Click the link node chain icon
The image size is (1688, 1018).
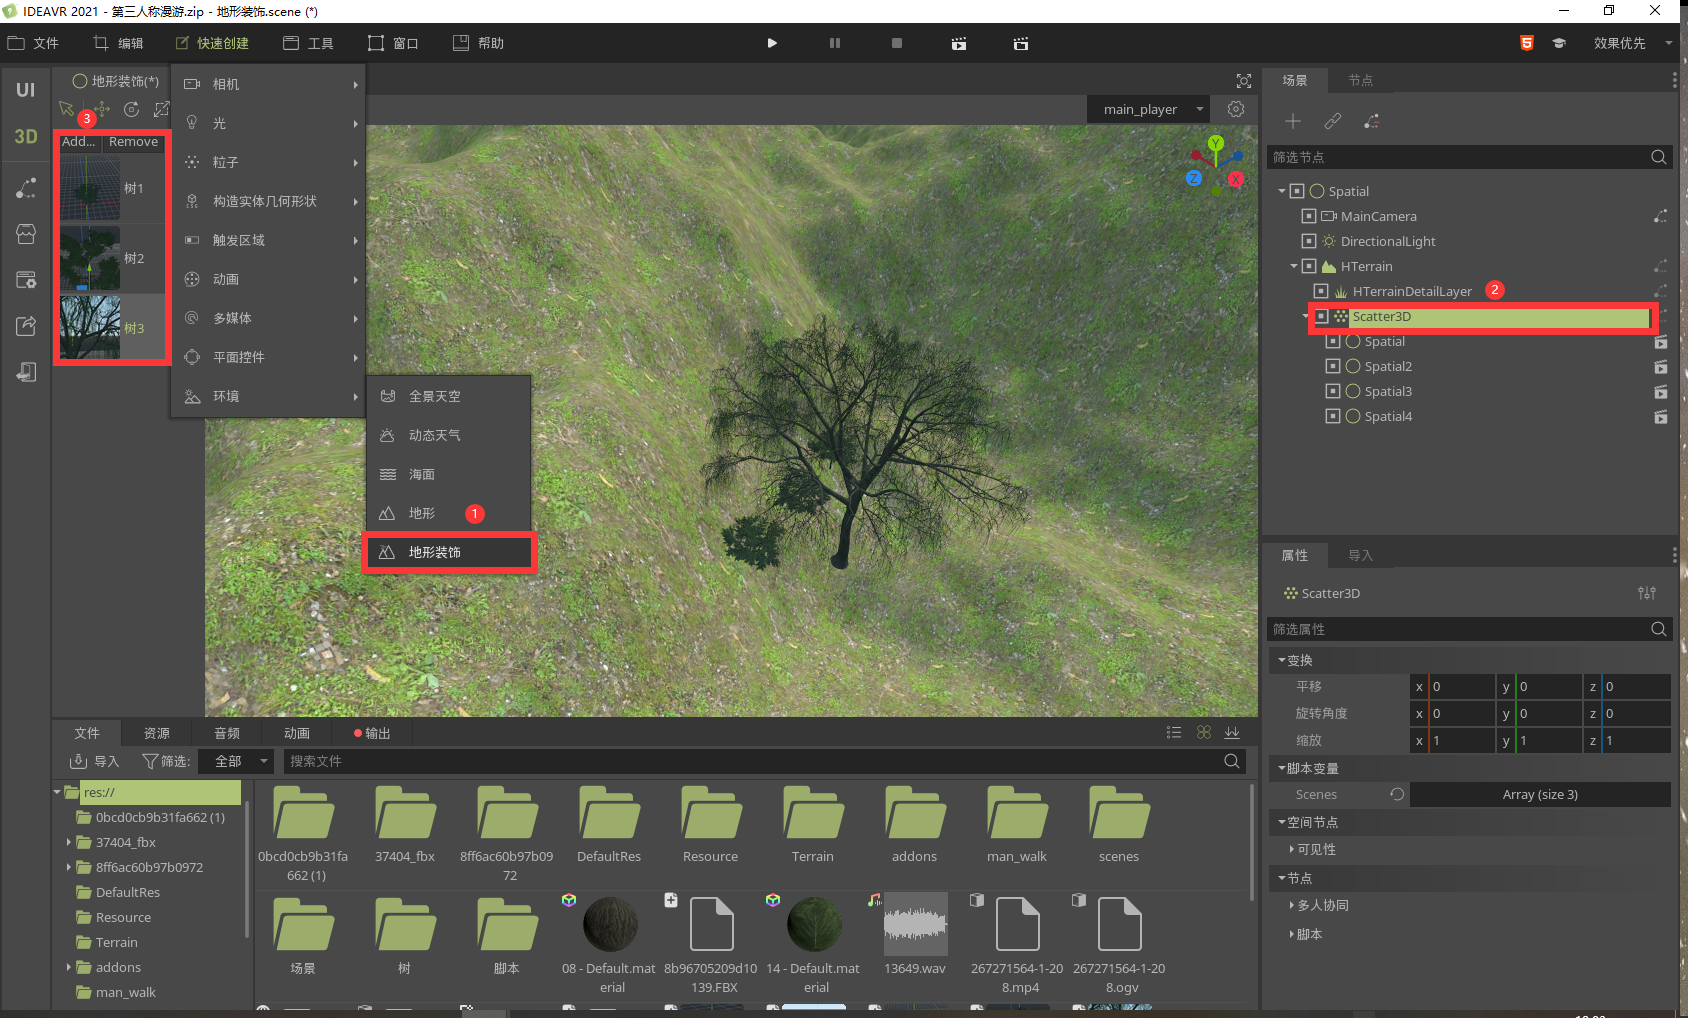coord(1332,121)
